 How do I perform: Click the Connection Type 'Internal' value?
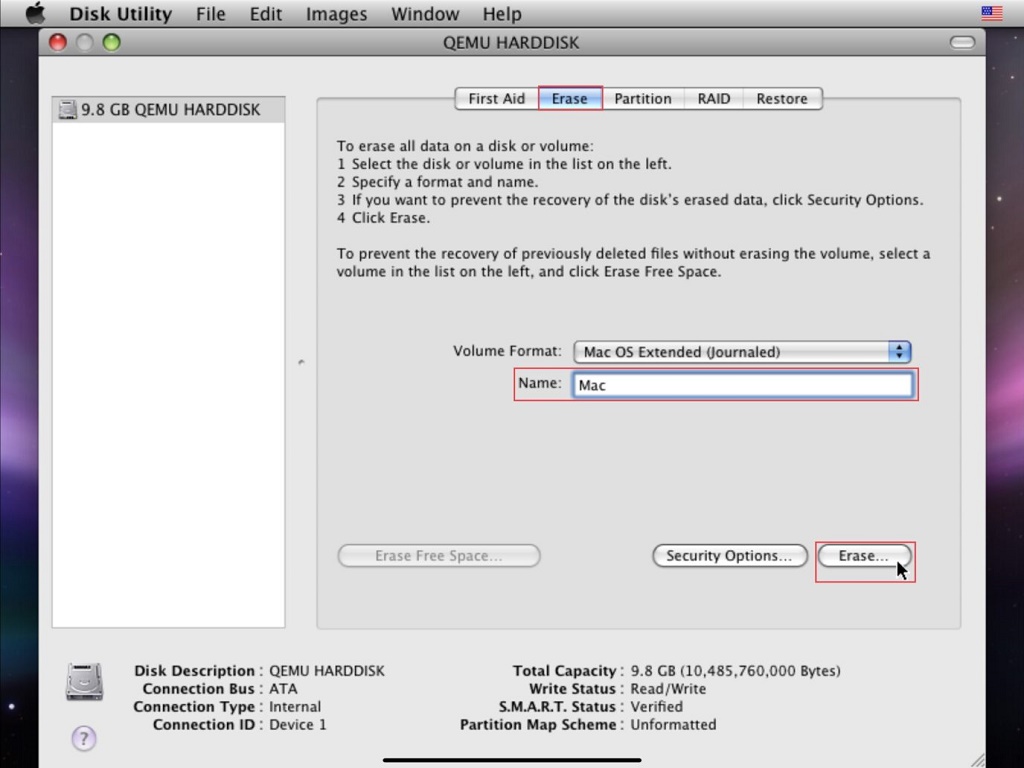(295, 707)
